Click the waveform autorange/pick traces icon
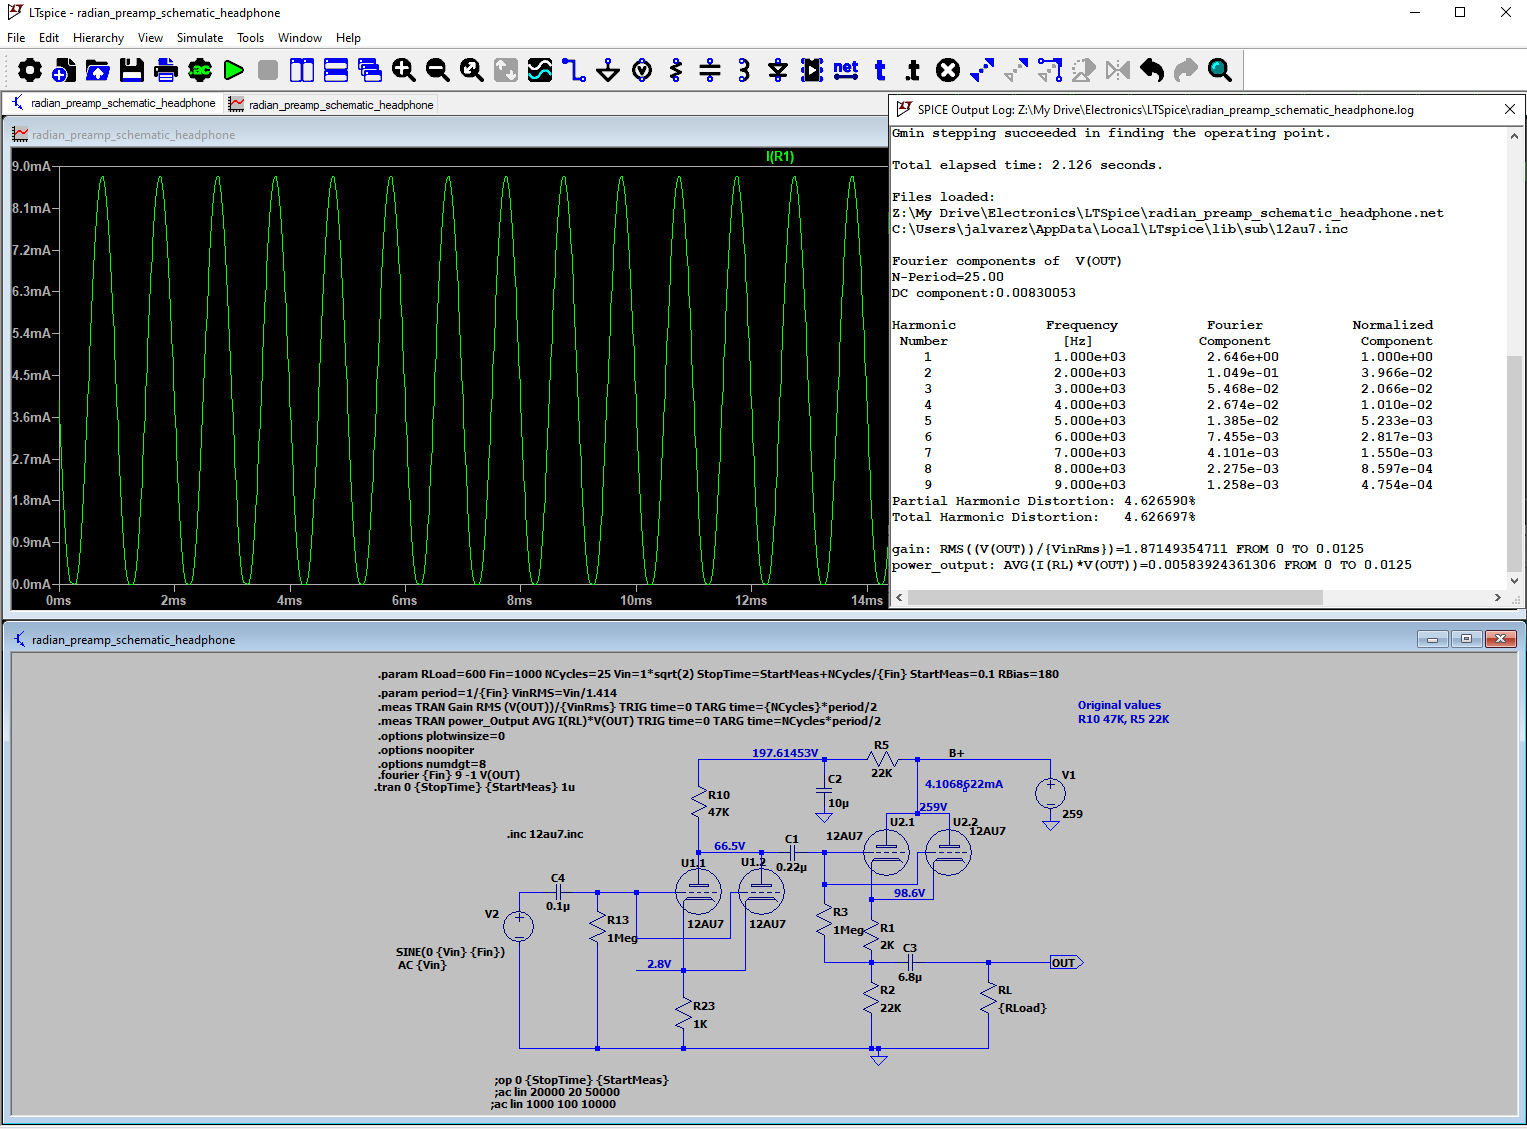 coord(540,70)
